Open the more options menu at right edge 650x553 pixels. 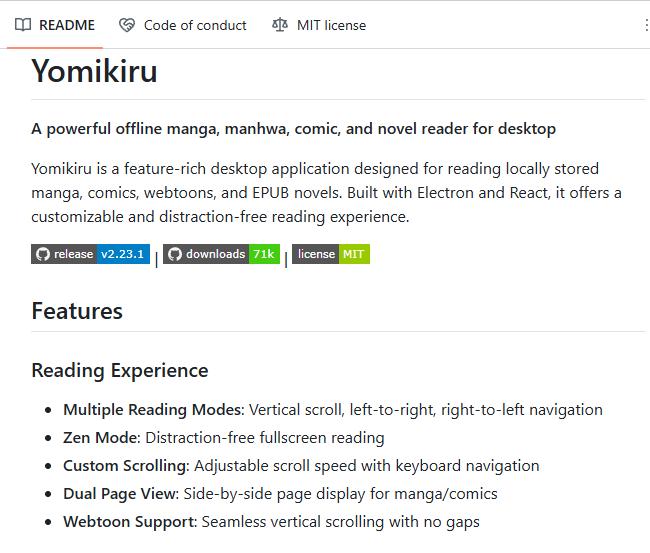[x=645, y=25]
